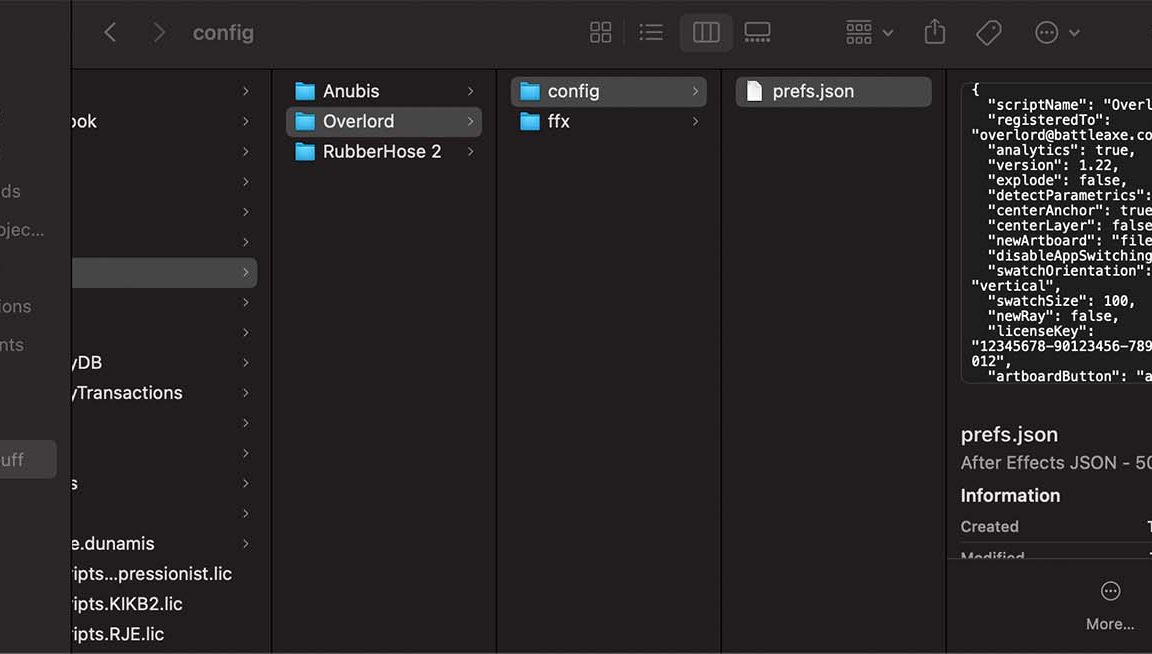Click the JSON preview thumbnail
1152x654 pixels.
1056,232
